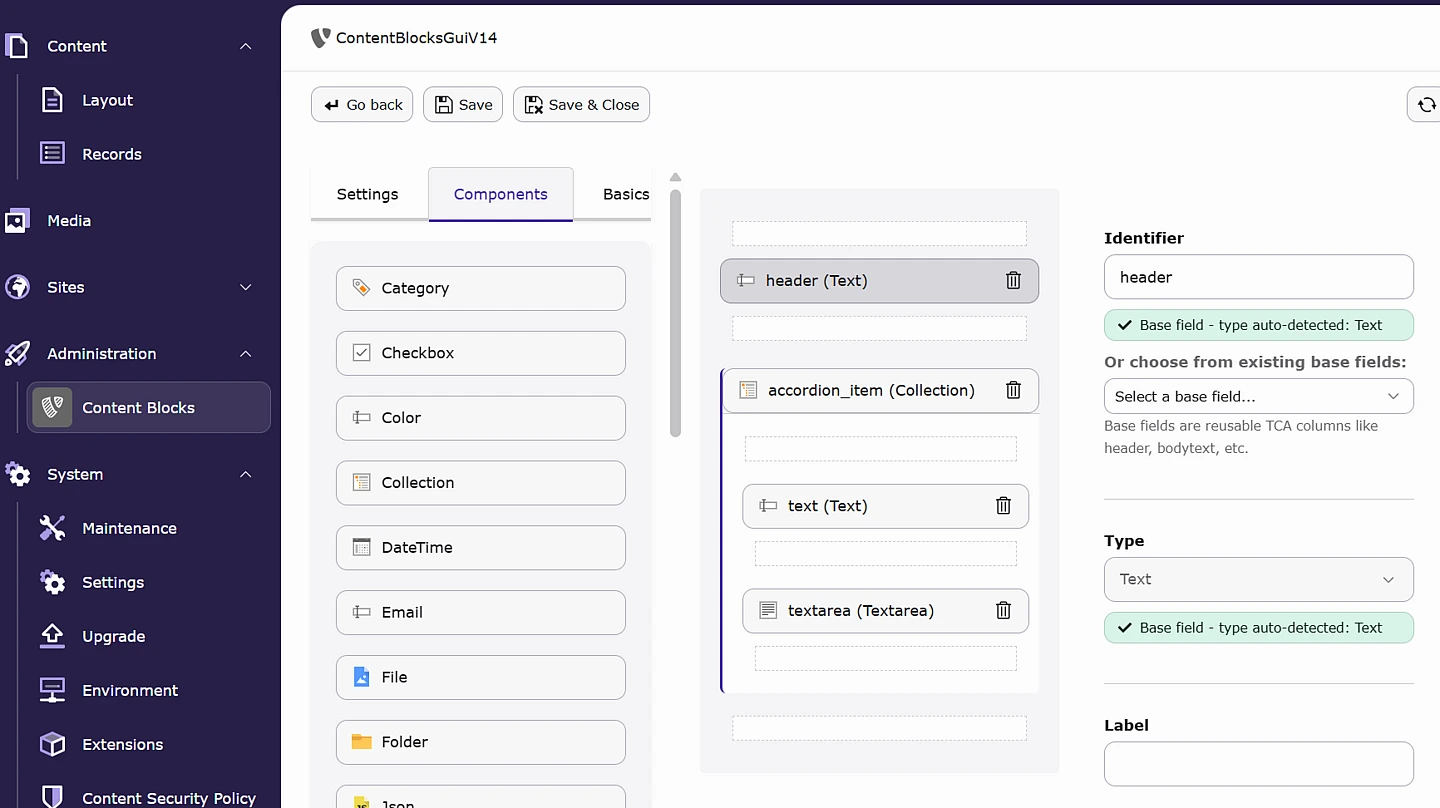This screenshot has width=1440, height=808.
Task: Open the Content Security Policy shield icon
Action: 52,797
